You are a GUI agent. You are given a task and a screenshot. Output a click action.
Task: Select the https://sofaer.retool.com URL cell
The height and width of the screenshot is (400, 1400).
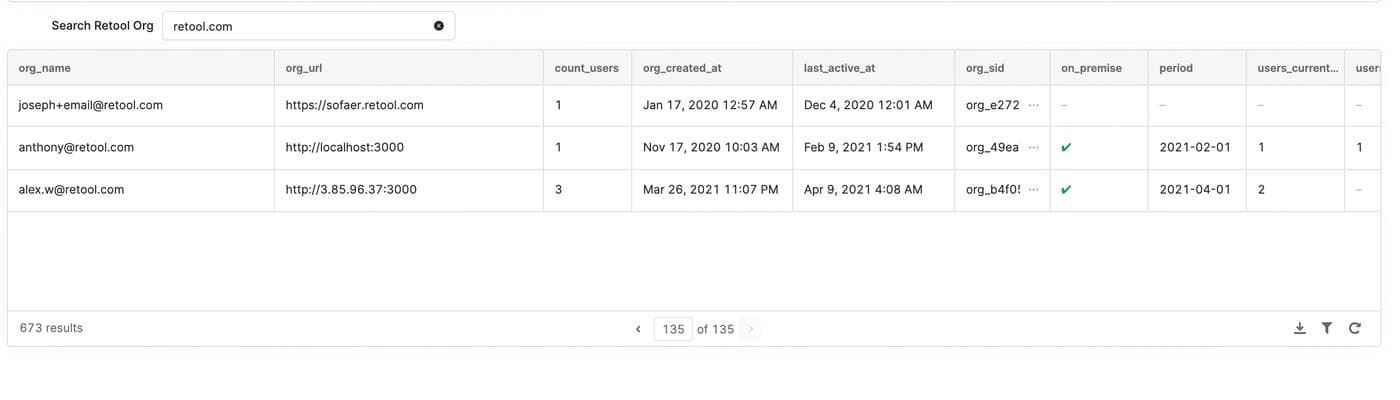(354, 105)
